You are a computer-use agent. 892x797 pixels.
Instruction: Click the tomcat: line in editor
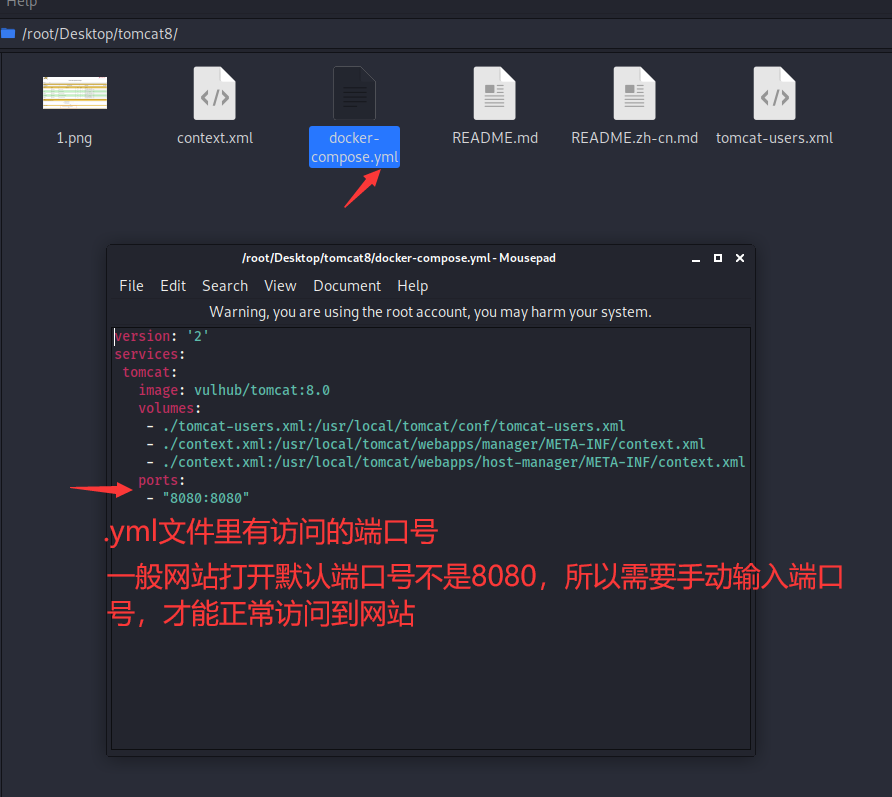pyautogui.click(x=150, y=373)
